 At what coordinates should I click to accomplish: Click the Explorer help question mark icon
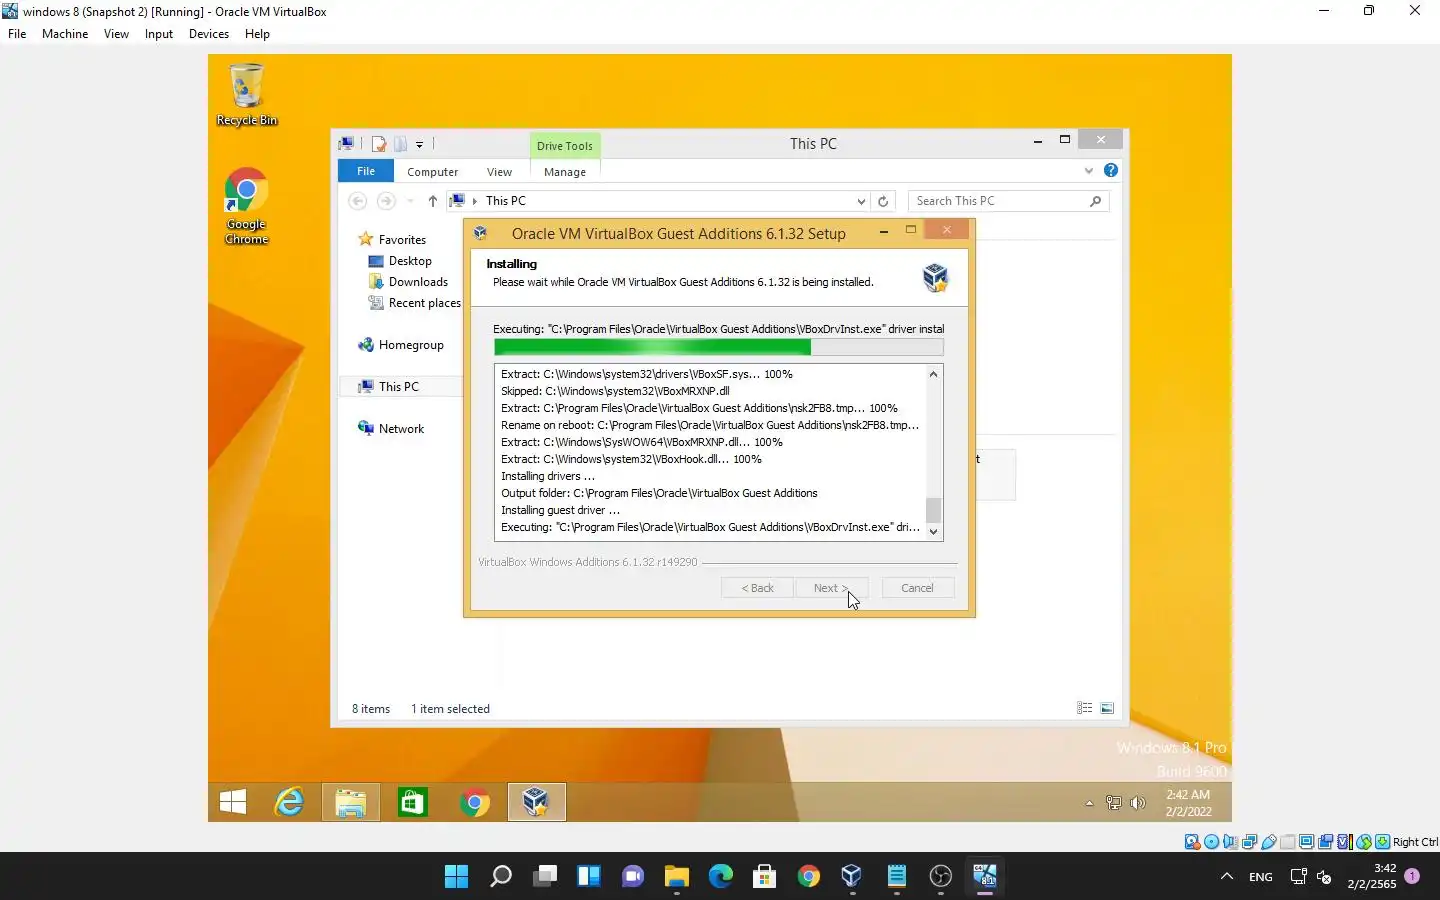tap(1111, 171)
